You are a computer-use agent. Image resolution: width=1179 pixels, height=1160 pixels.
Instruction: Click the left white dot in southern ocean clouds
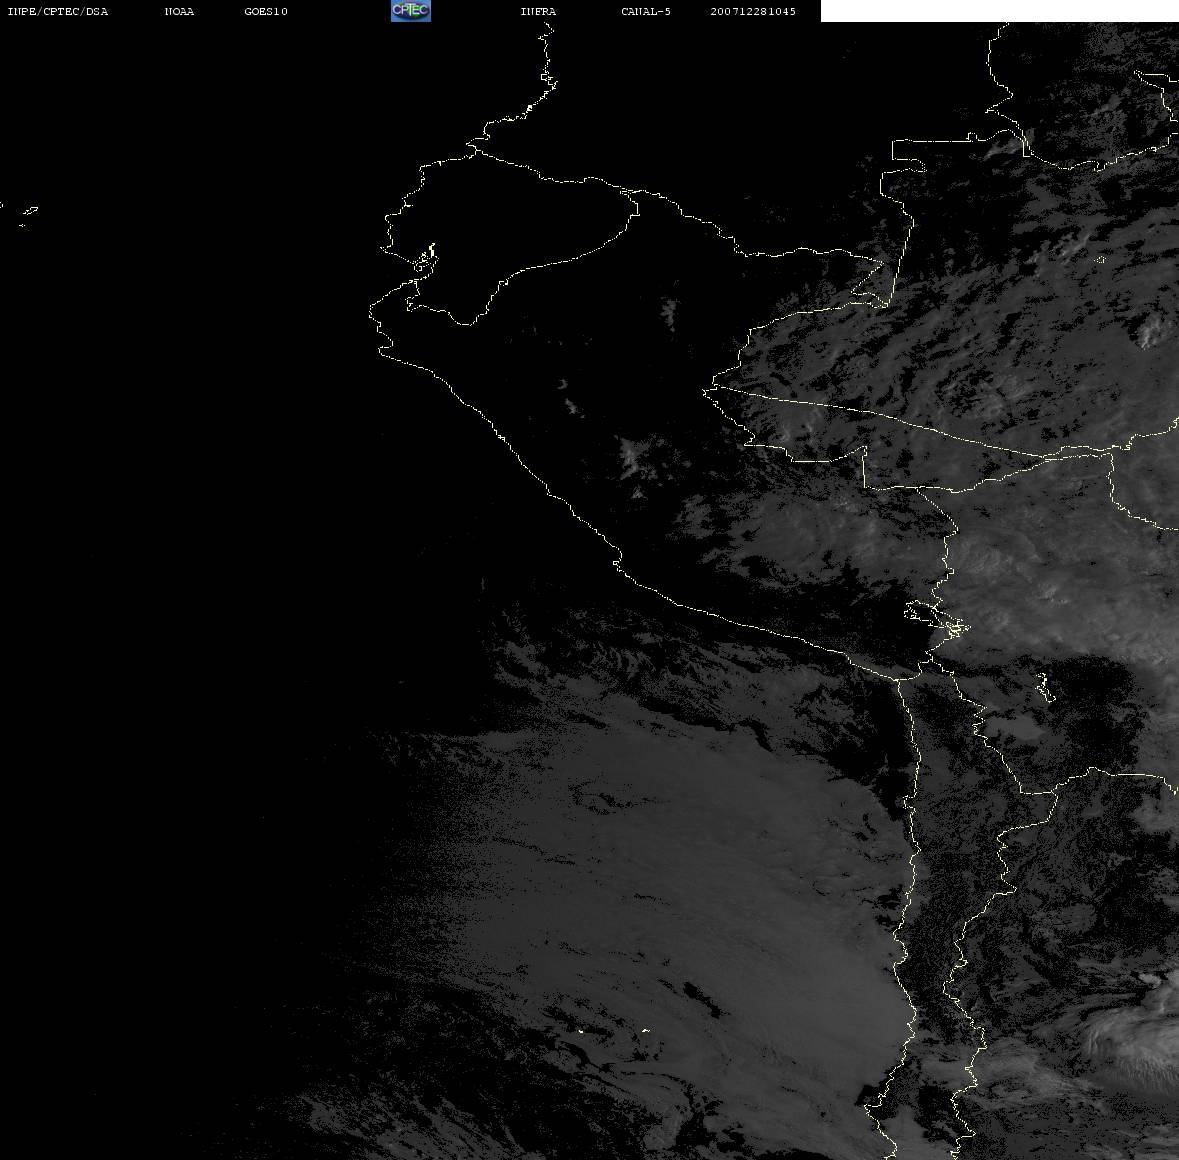click(x=580, y=1031)
